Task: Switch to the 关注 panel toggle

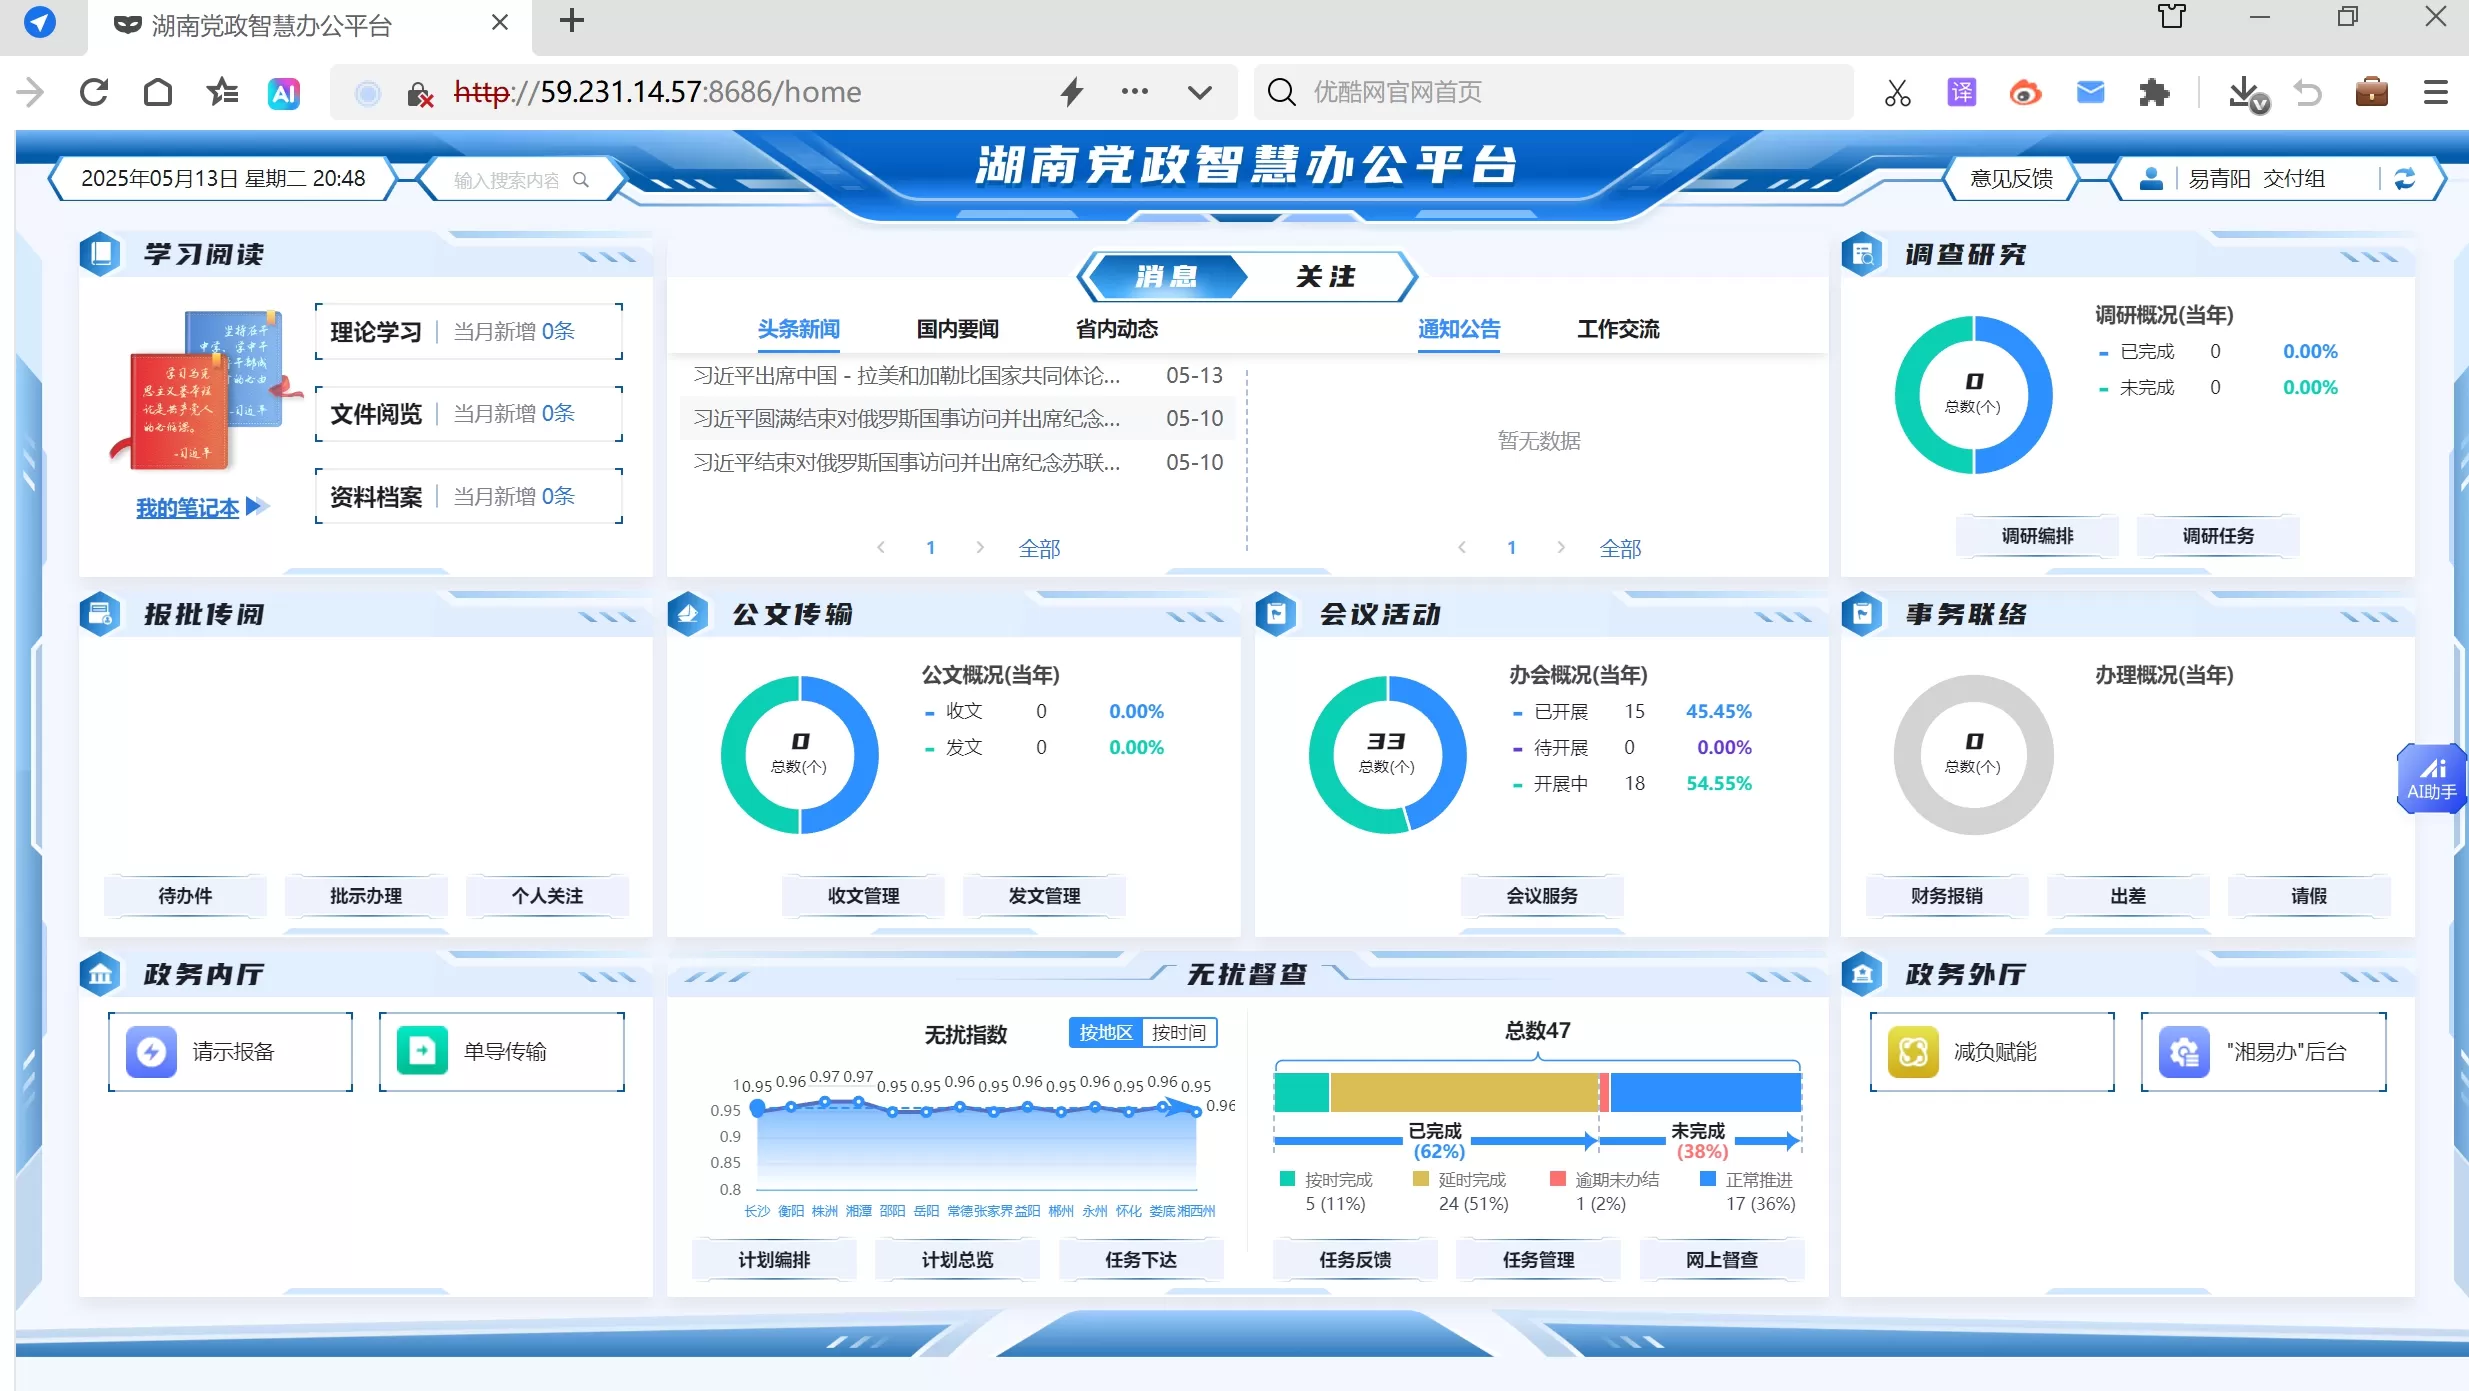Action: [1325, 277]
